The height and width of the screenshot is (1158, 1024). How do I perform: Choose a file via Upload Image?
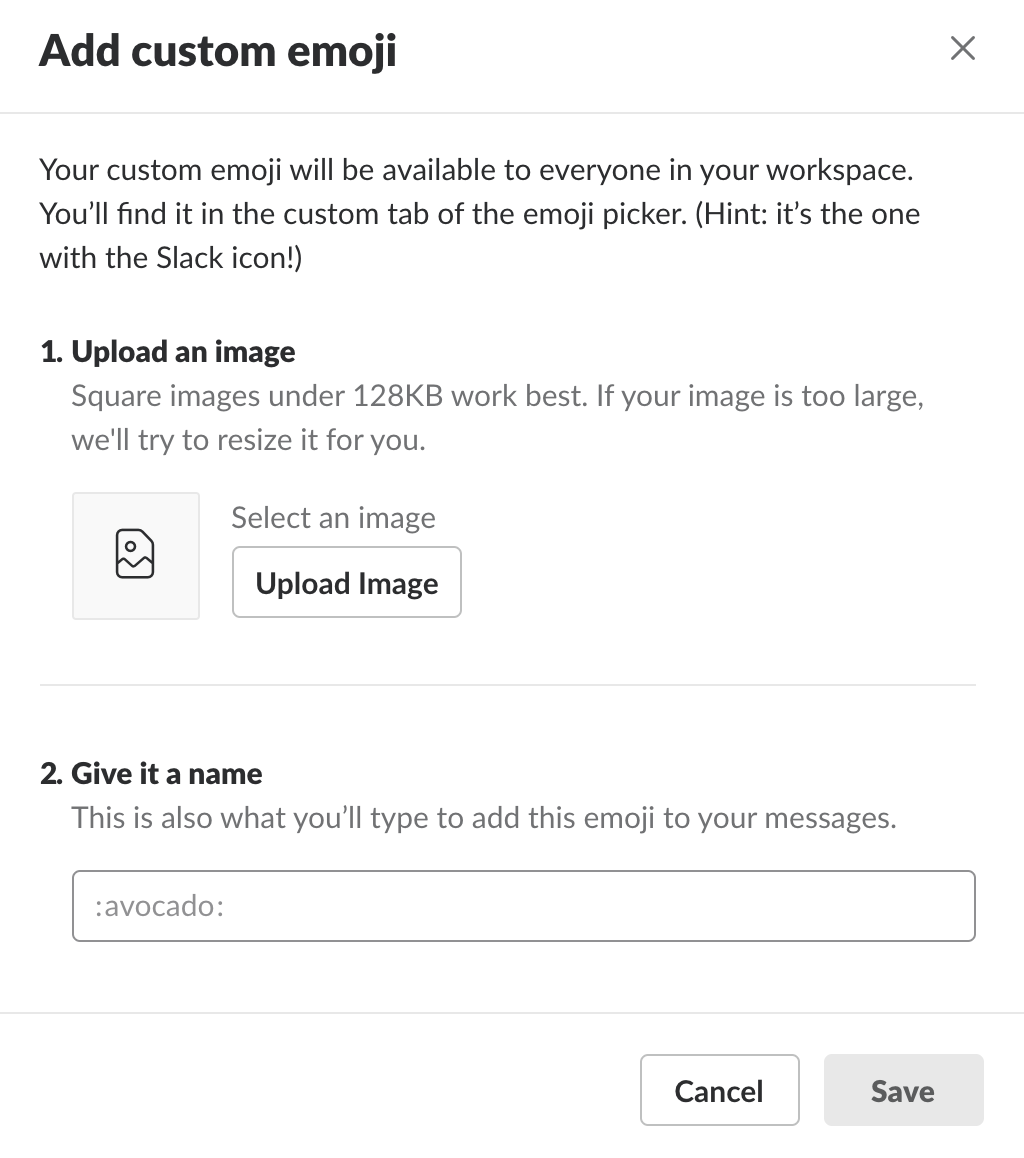[346, 582]
